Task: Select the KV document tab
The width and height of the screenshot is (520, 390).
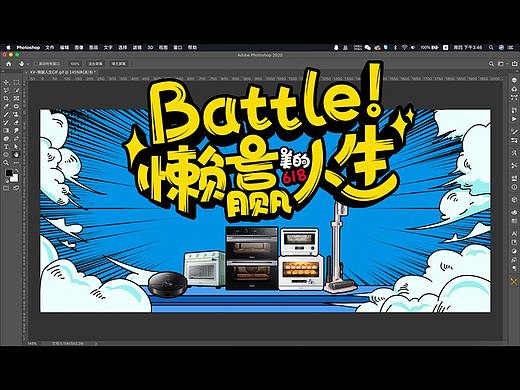Action: (61, 72)
